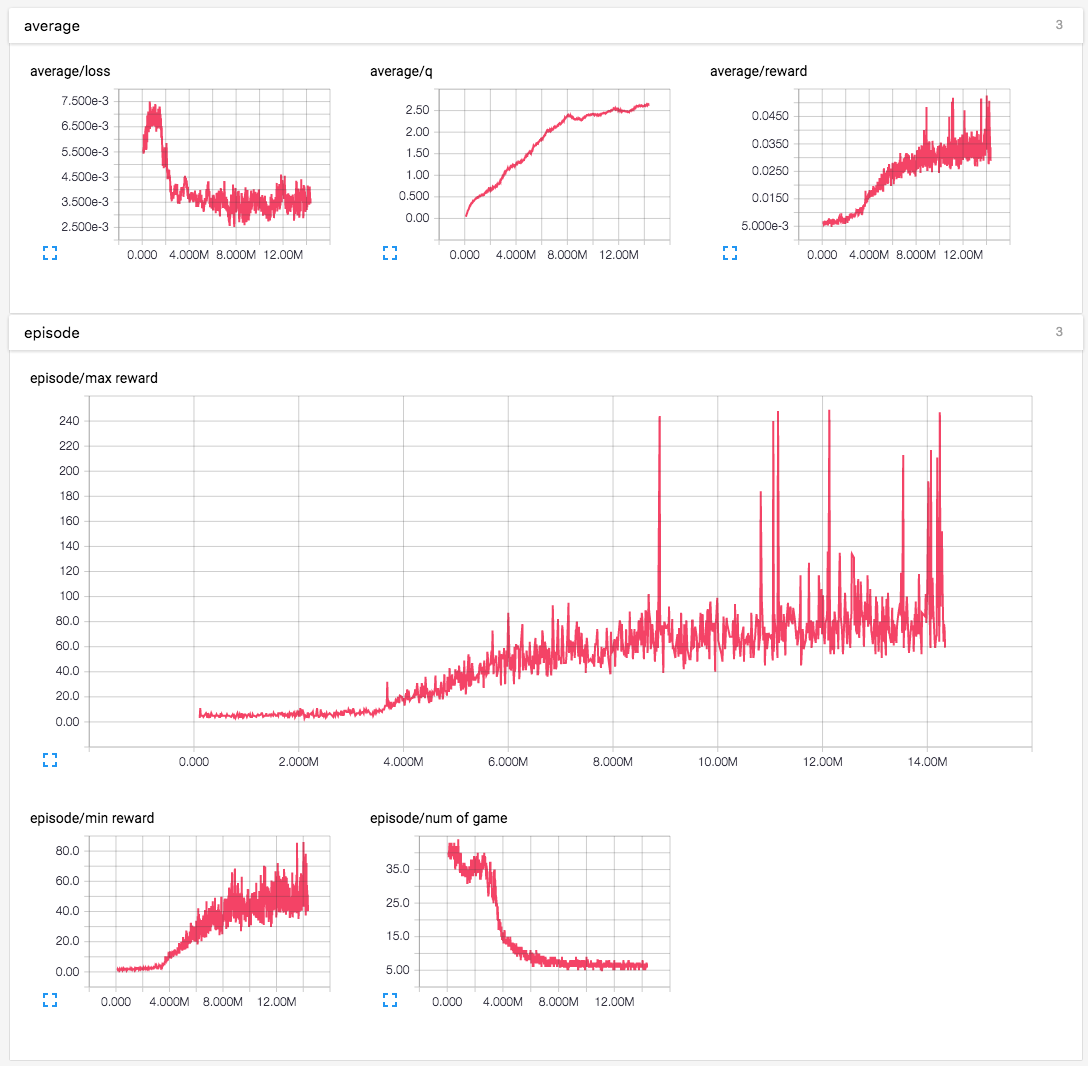Collapse the average section header
Viewport: 1088px width, 1066px height.
tap(545, 26)
